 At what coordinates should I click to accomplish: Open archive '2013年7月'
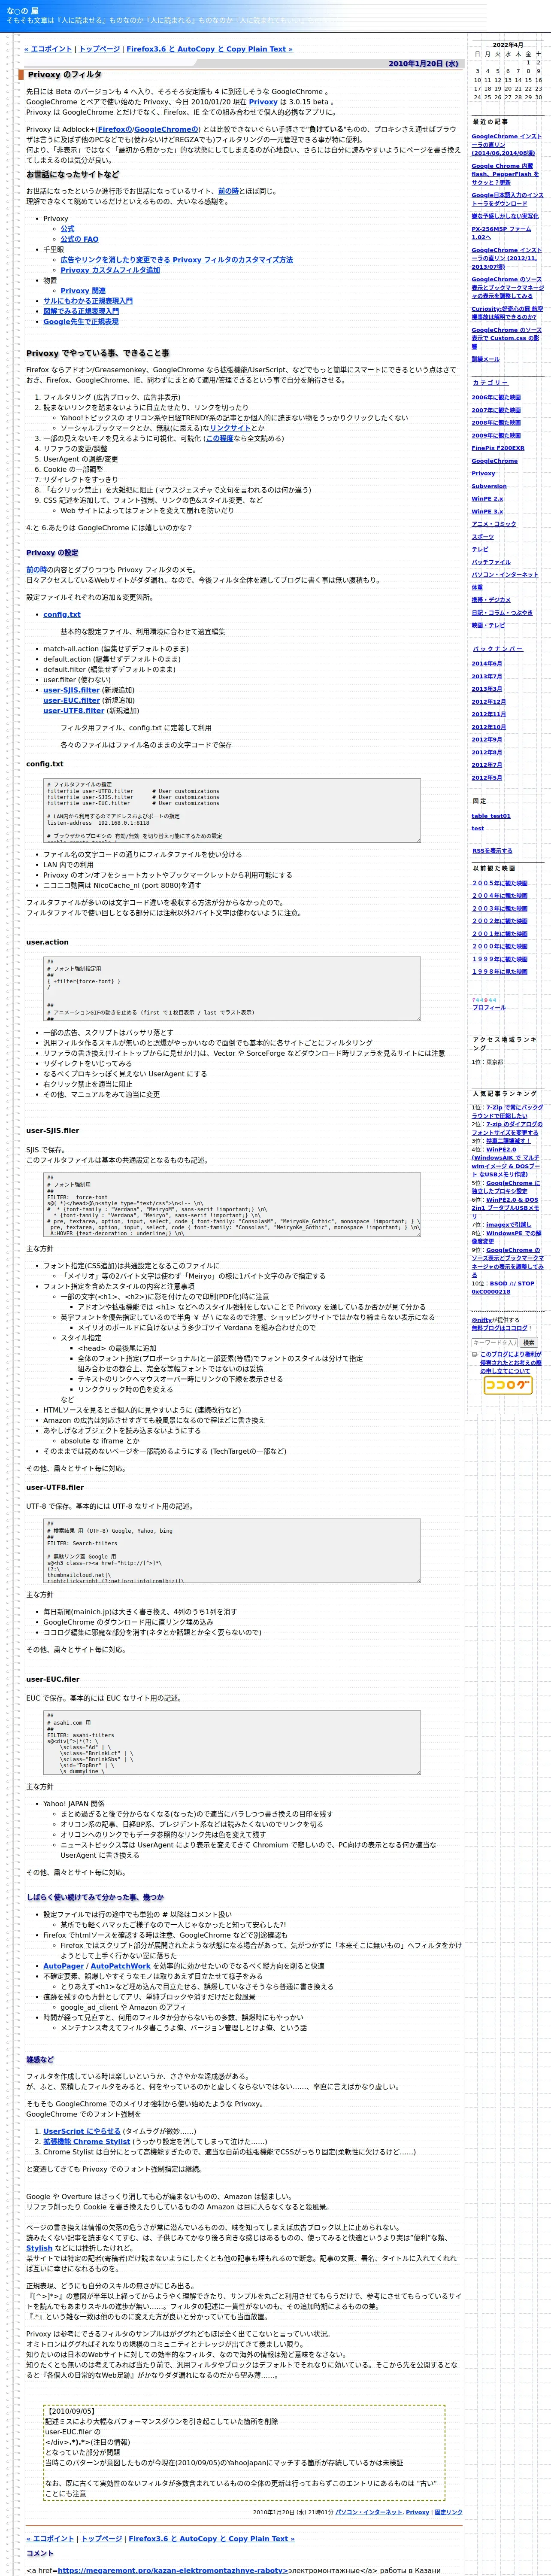(487, 676)
